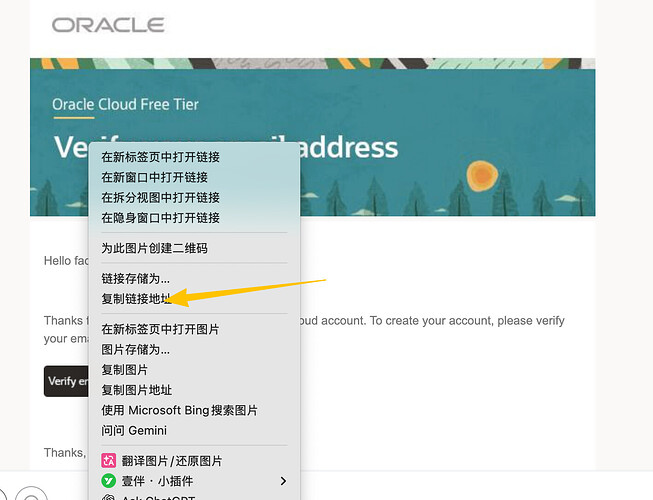The height and width of the screenshot is (500, 653).
Task: Copy the image with 复制图片
Action: point(194,370)
